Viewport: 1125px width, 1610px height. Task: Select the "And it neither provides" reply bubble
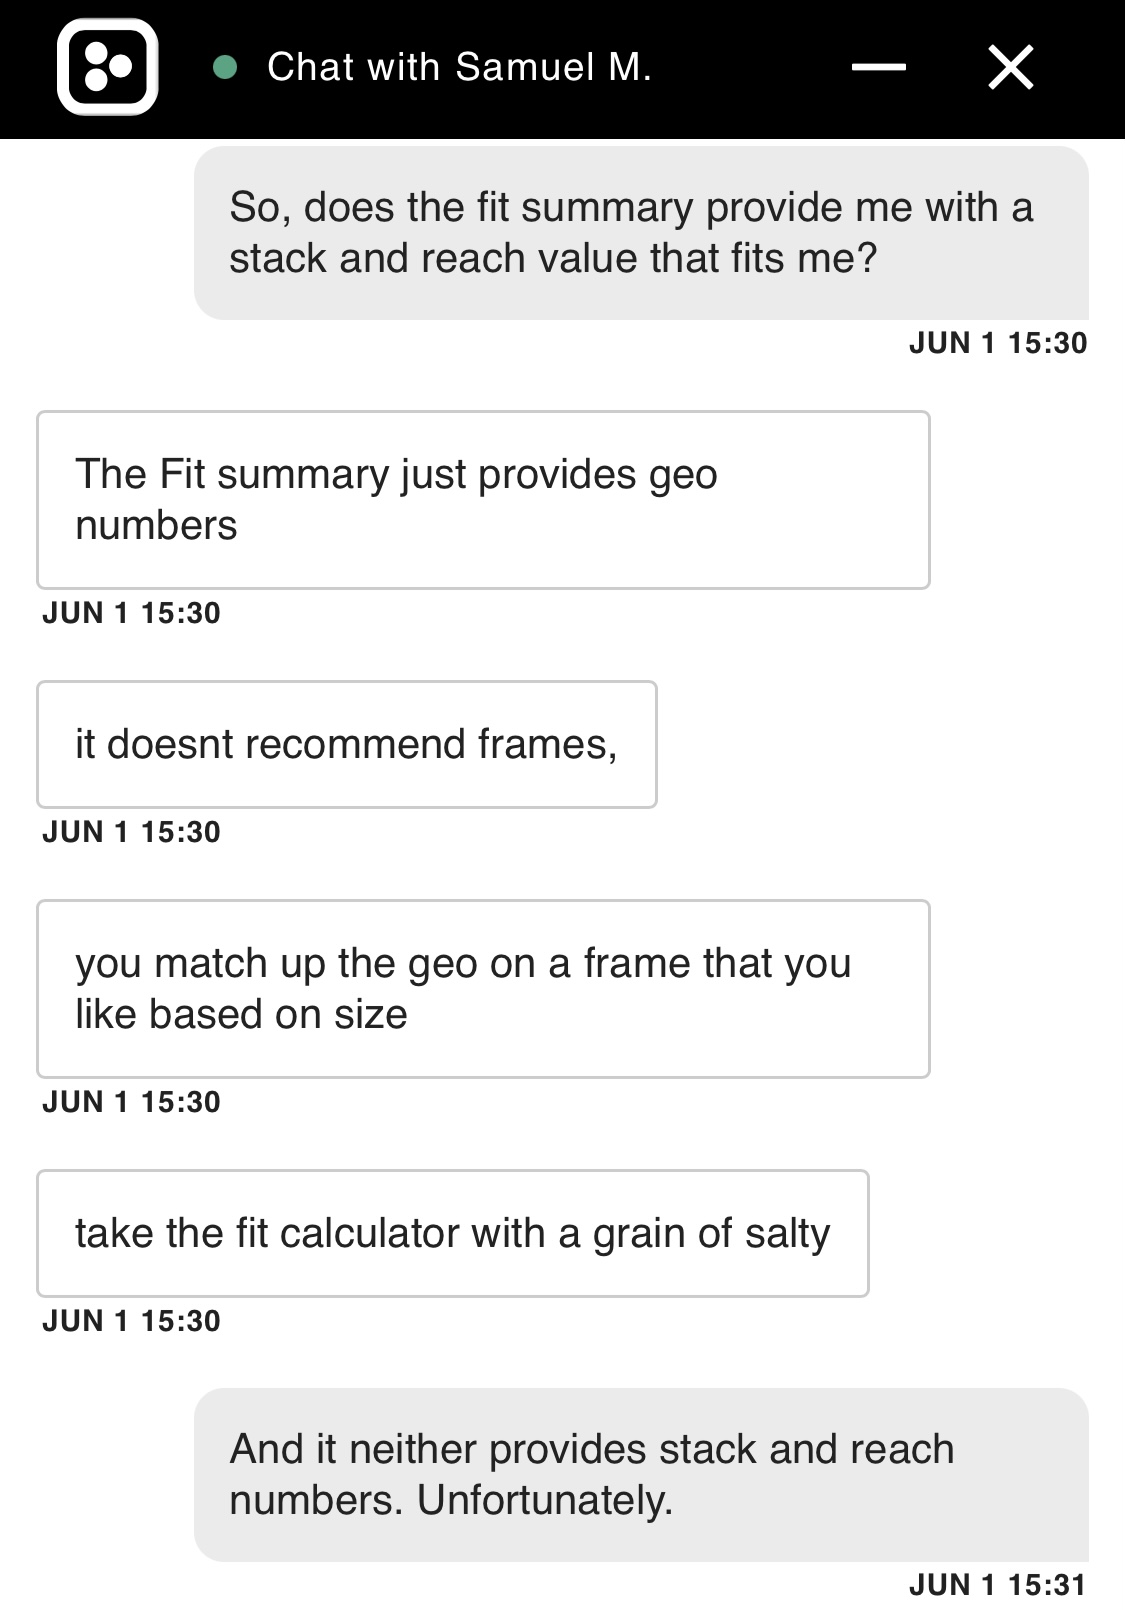(640, 1474)
